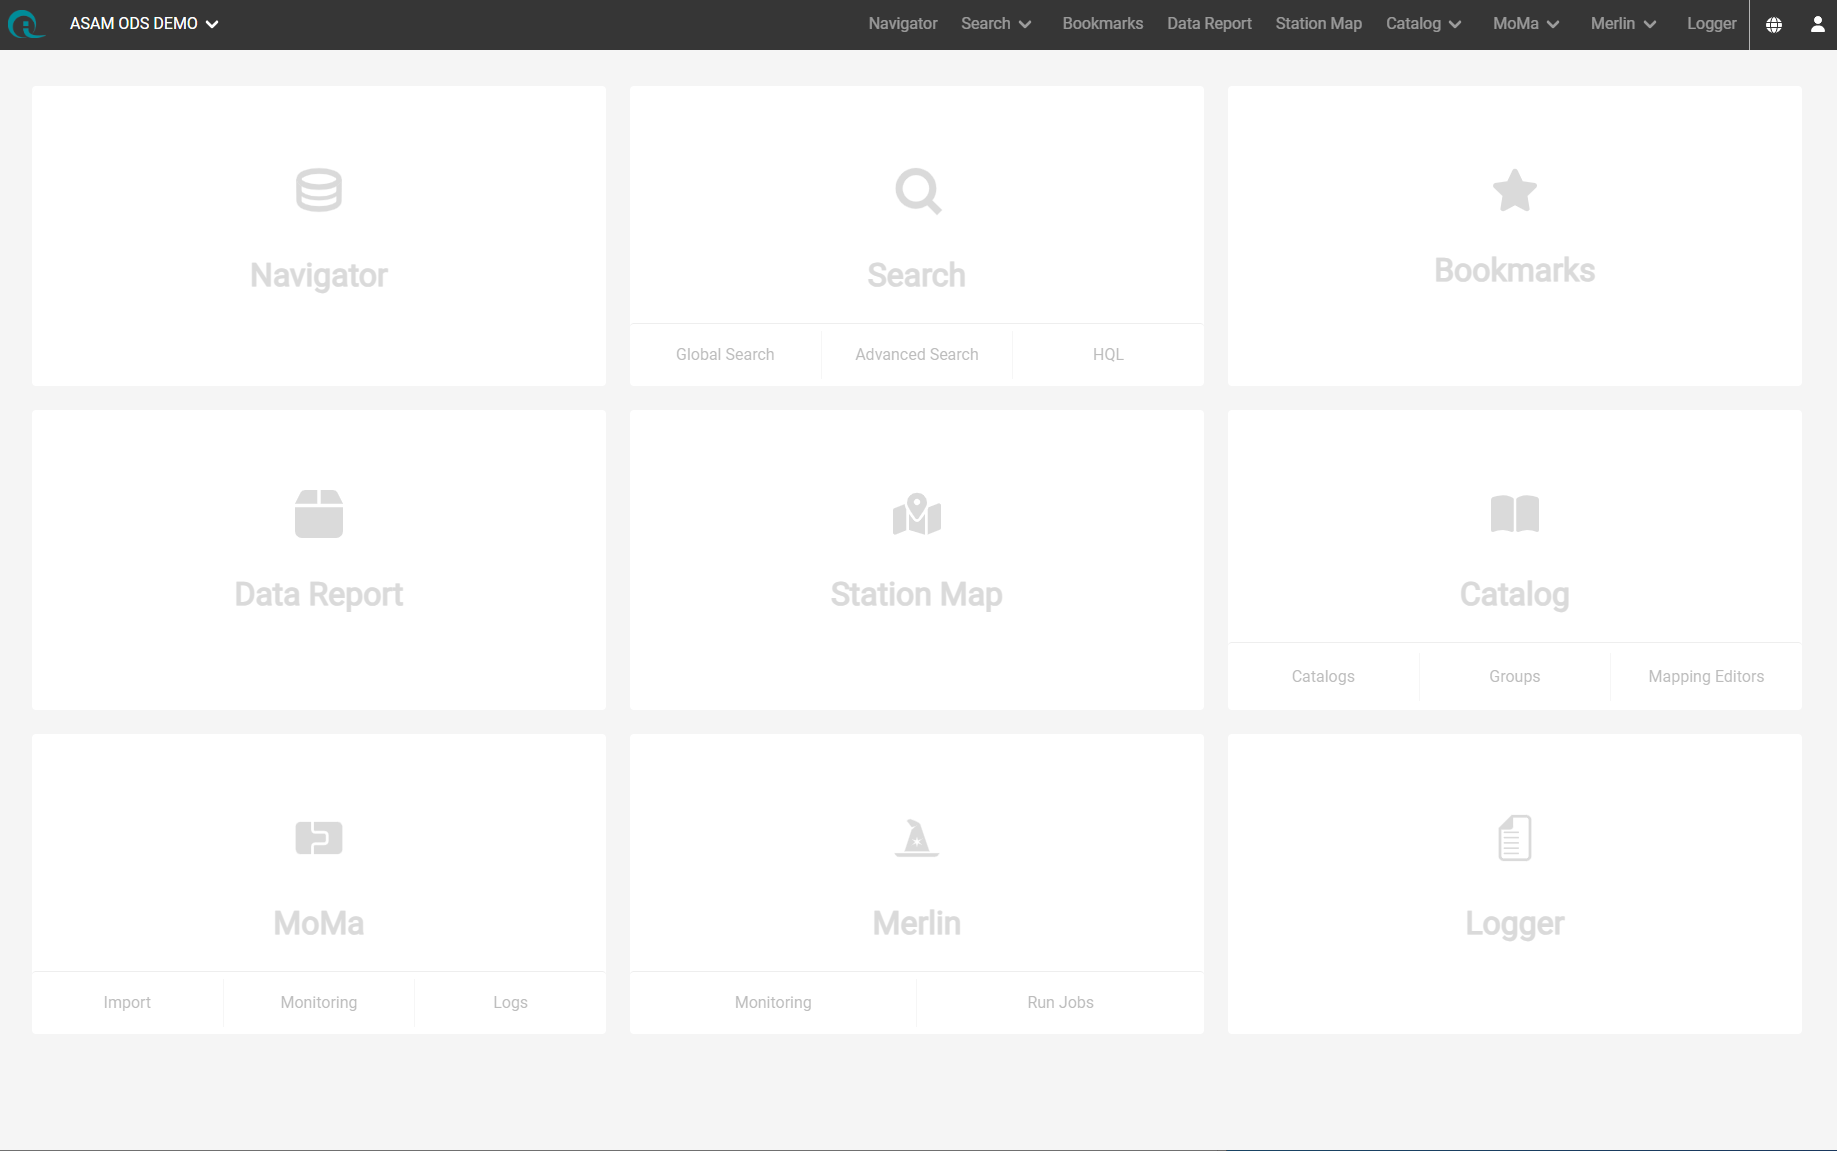Image resolution: width=1837 pixels, height=1151 pixels.
Task: Click Run Jobs under Merlin tile
Action: click(x=1060, y=1003)
